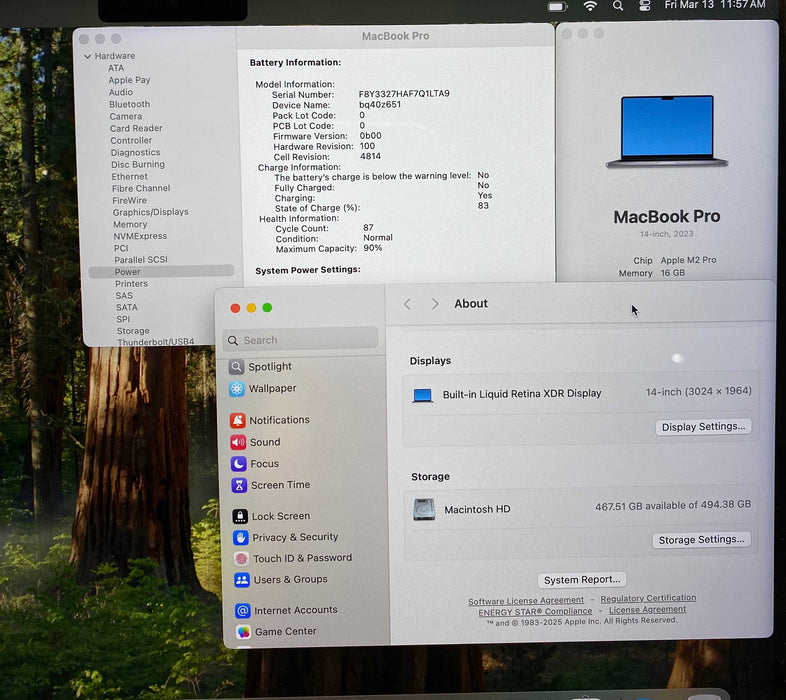The image size is (786, 700).
Task: Open Users & Groups icon
Action: click(x=242, y=580)
